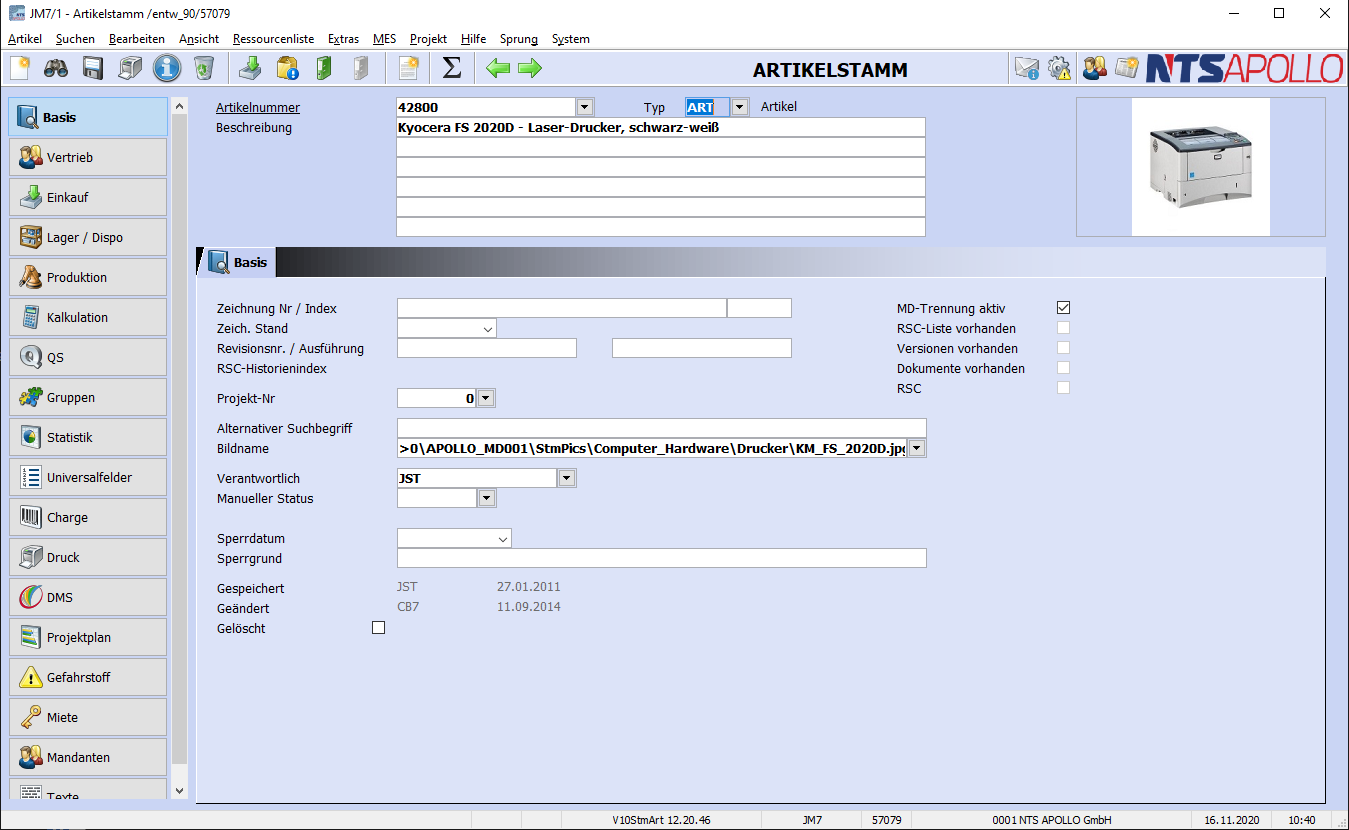Expand the Projekt-Nr dropdown arrow
Screen dimensions: 1349x830
(485, 398)
